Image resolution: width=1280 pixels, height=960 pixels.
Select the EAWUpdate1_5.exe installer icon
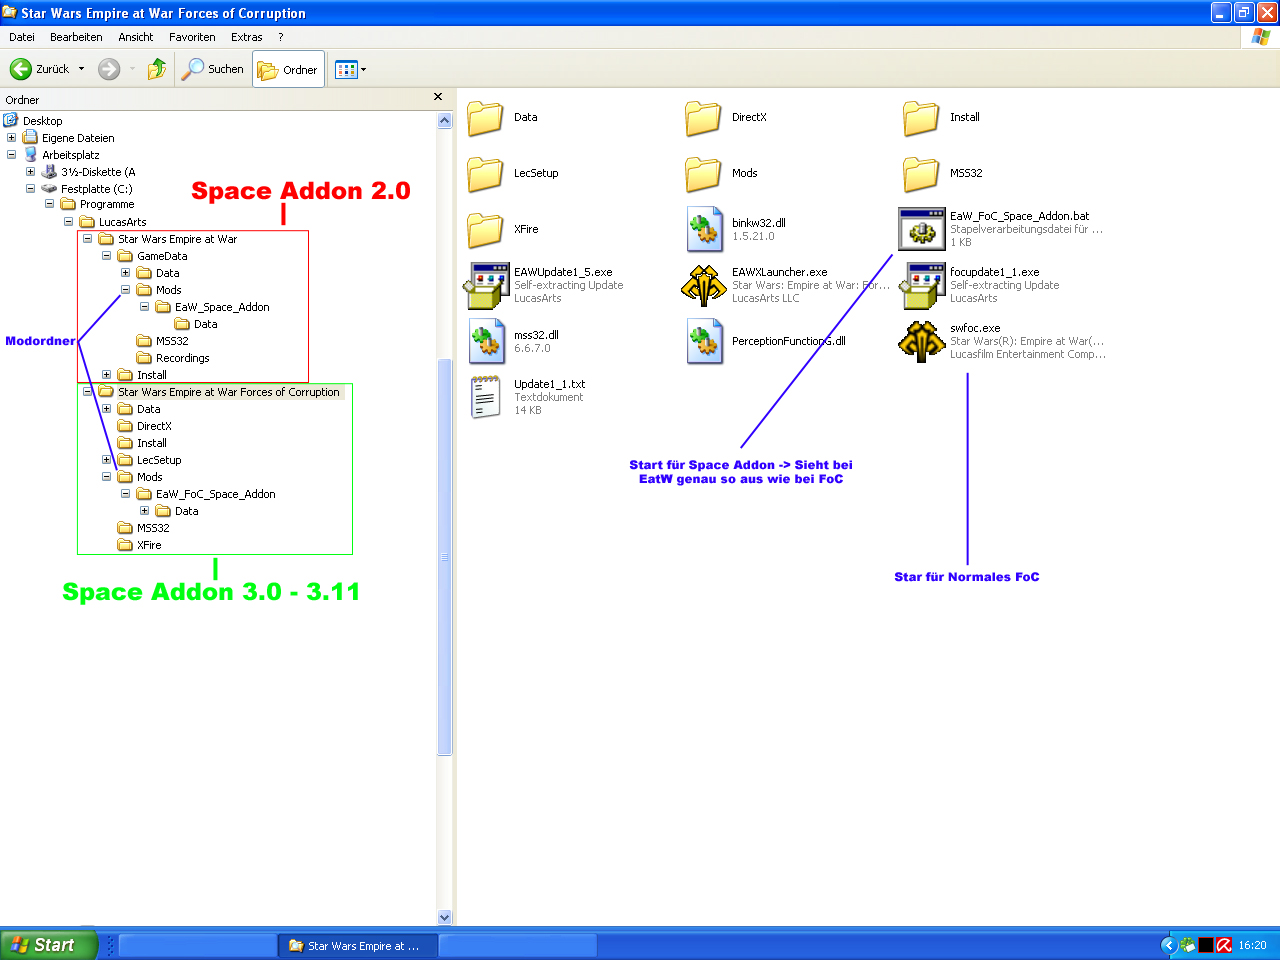(485, 285)
